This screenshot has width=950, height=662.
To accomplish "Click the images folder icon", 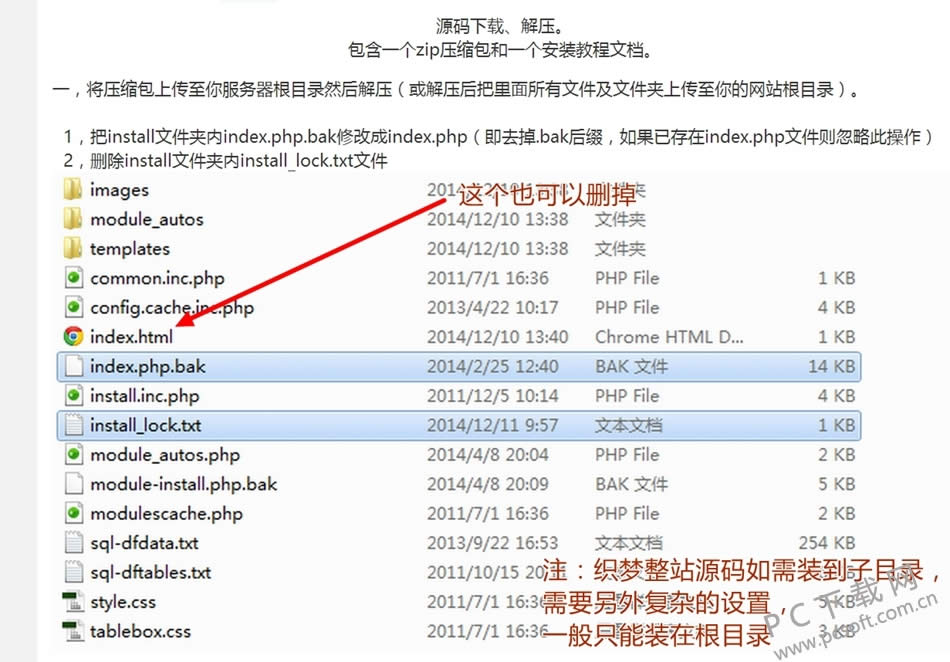I will pyautogui.click(x=72, y=190).
